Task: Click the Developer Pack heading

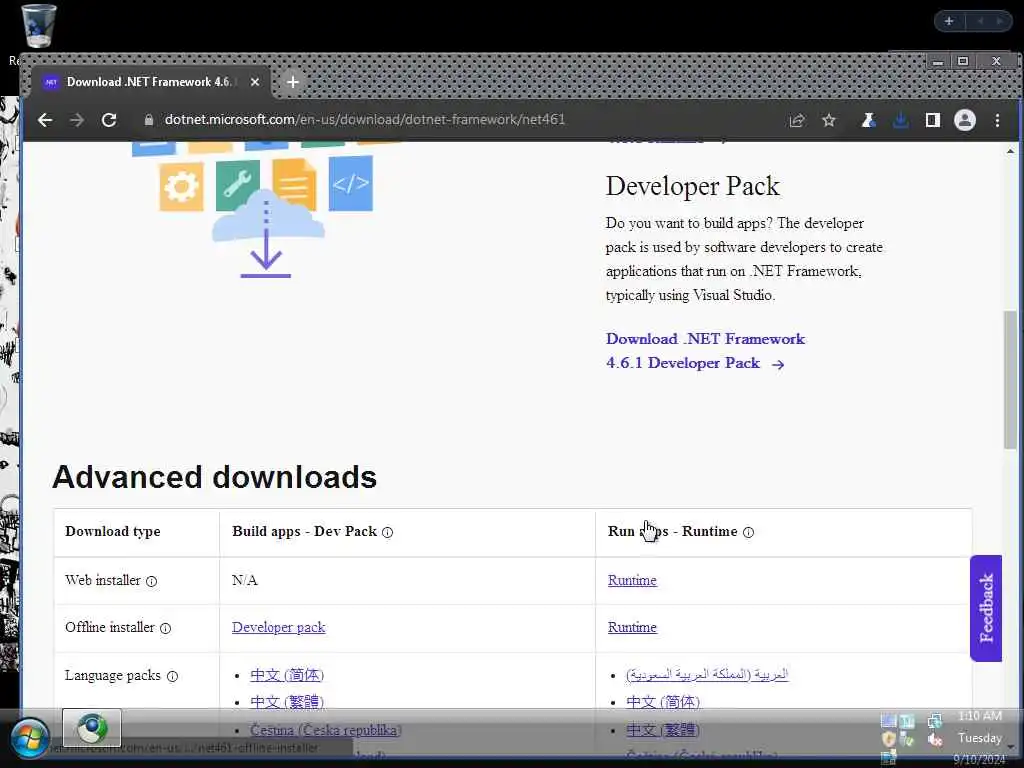Action: pyautogui.click(x=692, y=186)
